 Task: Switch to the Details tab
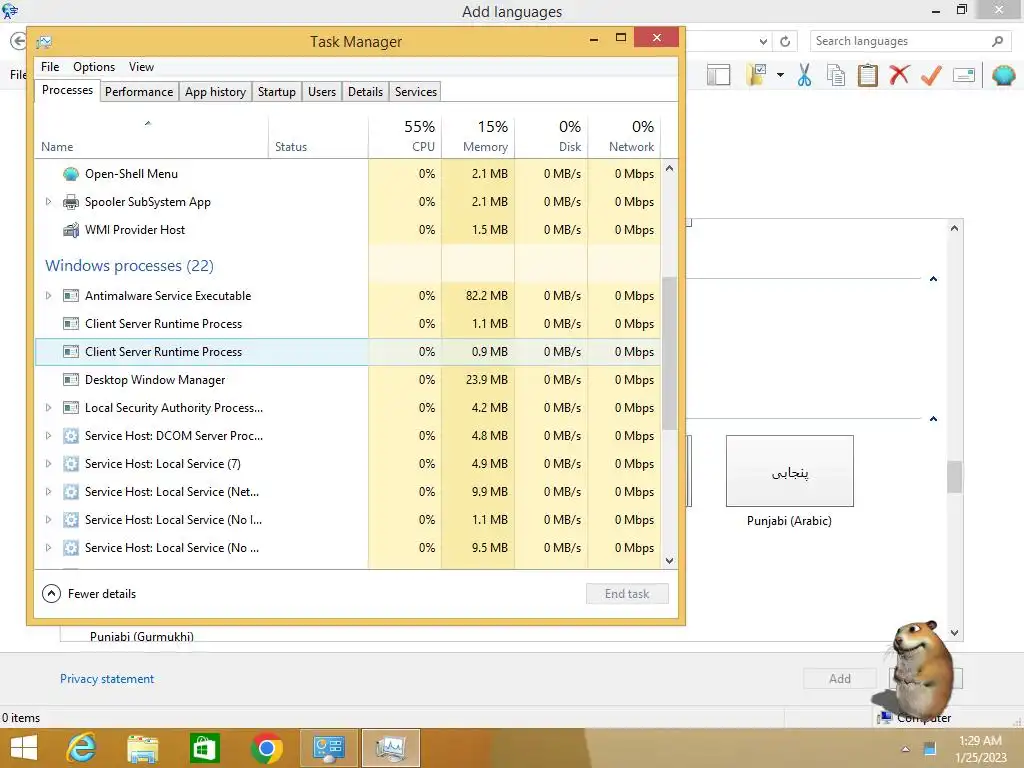coord(365,92)
